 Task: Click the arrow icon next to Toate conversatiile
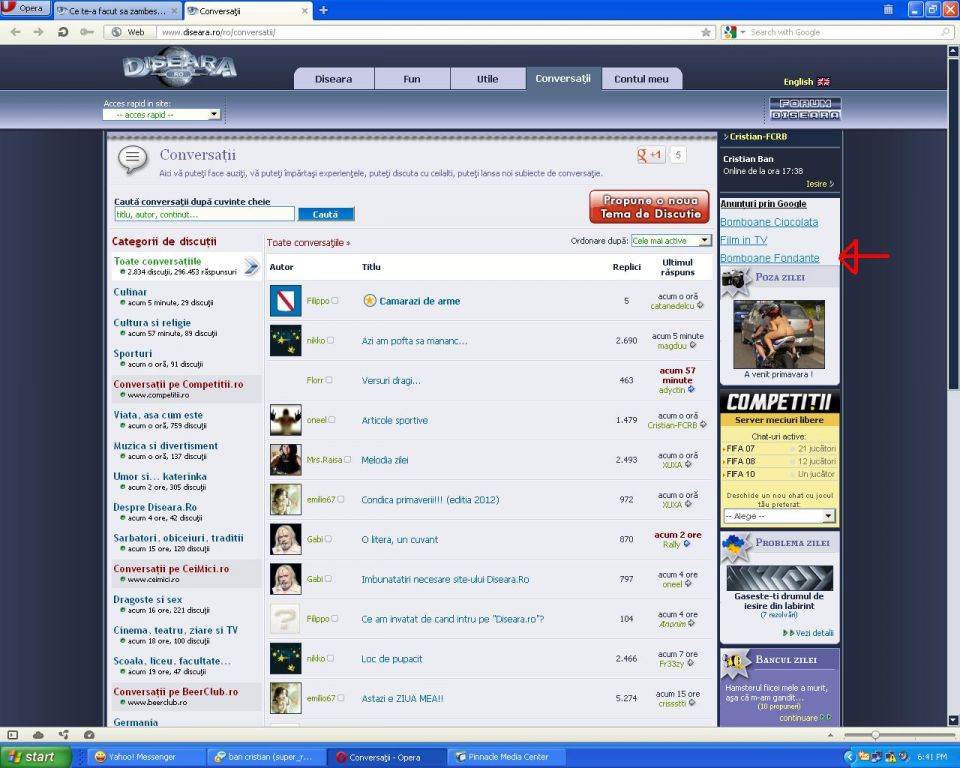(252, 266)
